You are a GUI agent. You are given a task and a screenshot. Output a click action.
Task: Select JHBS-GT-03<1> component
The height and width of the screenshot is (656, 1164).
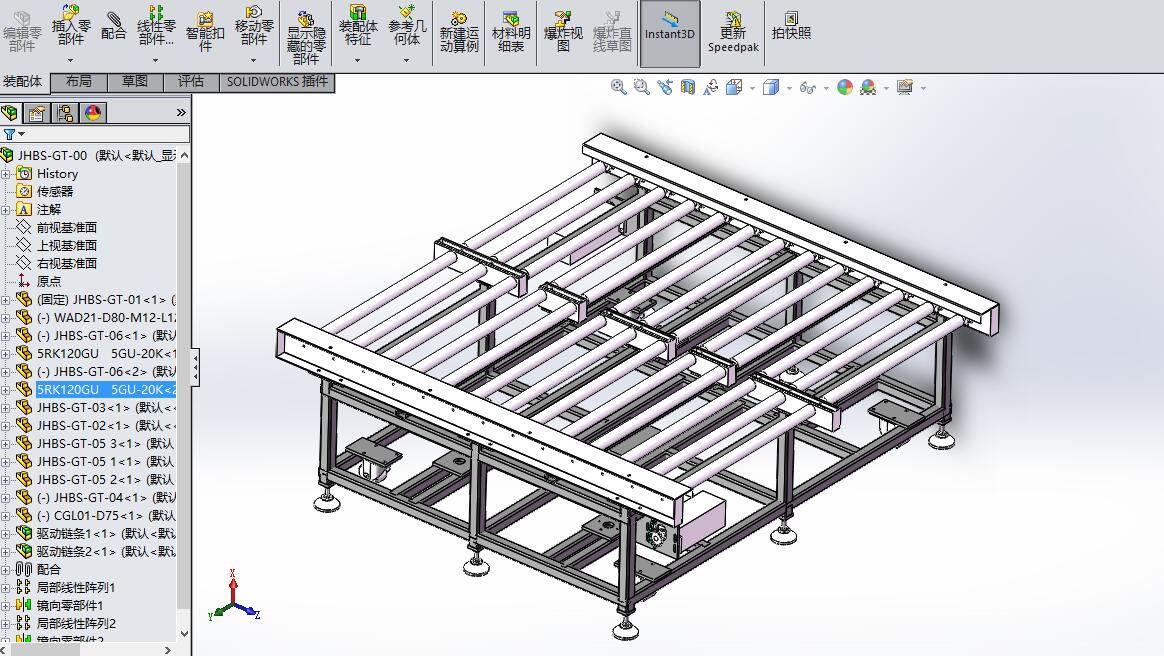click(x=106, y=407)
